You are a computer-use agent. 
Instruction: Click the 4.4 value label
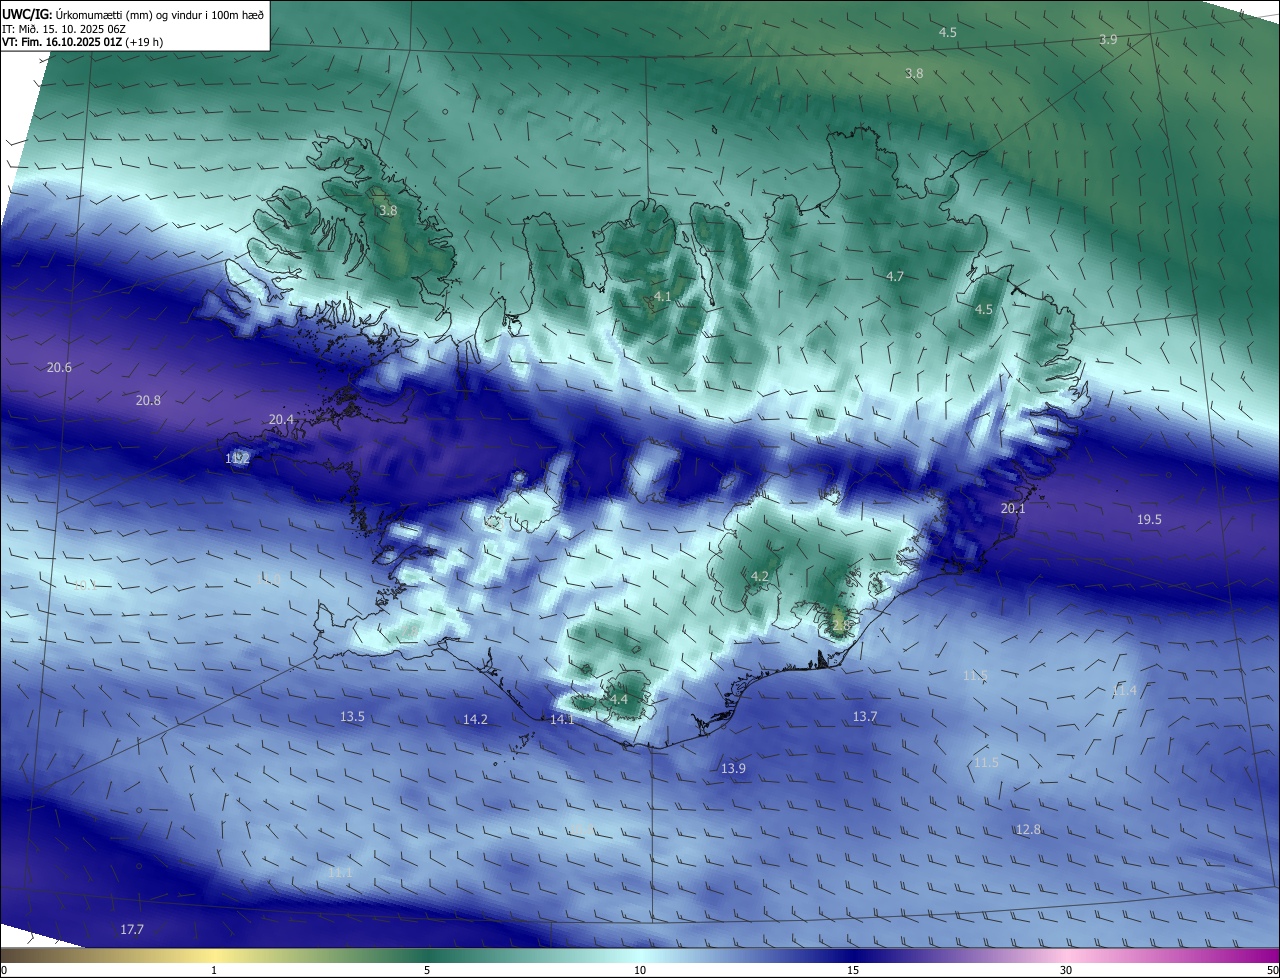[618, 699]
